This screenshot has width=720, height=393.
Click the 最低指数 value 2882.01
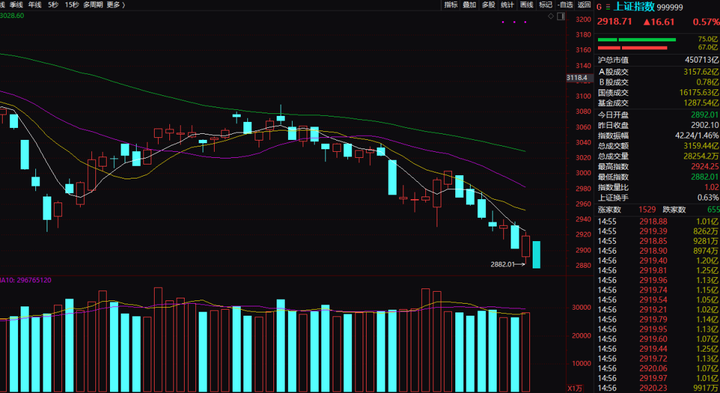(x=705, y=177)
